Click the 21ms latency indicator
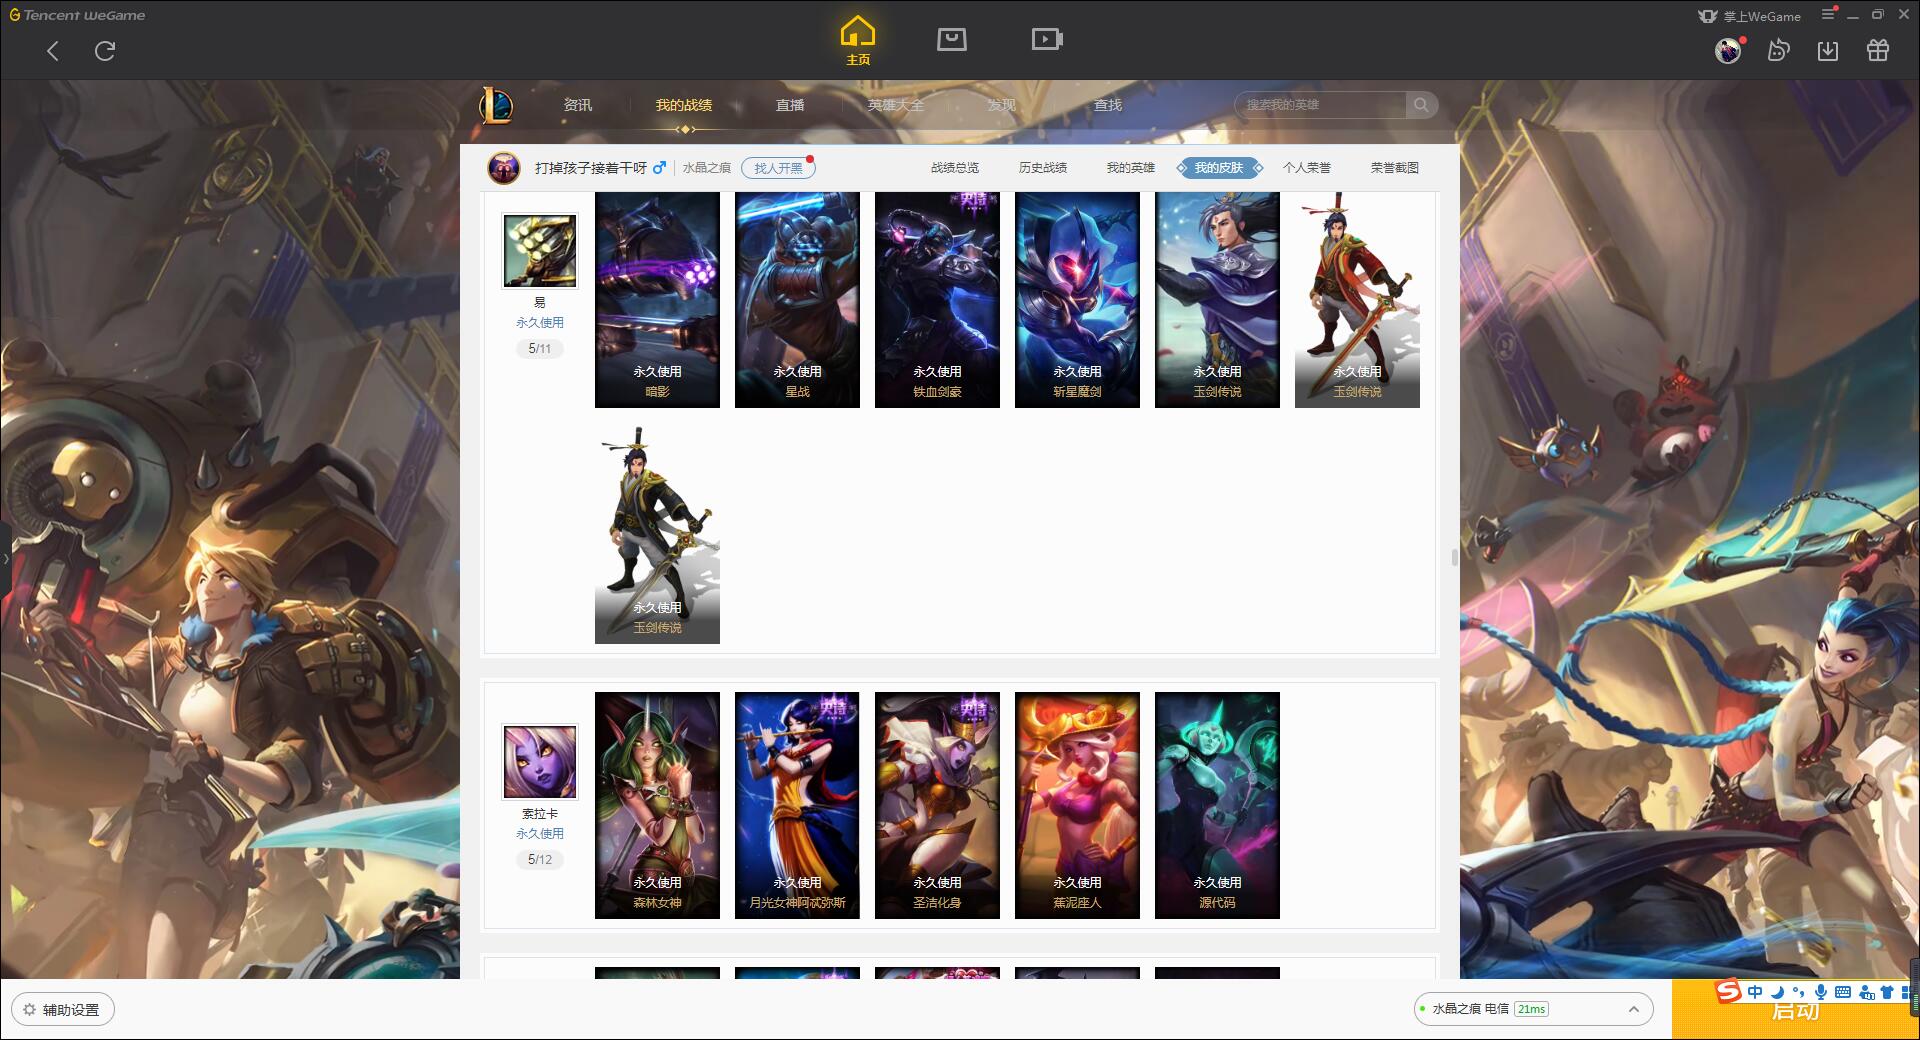1920x1040 pixels. tap(1531, 1009)
